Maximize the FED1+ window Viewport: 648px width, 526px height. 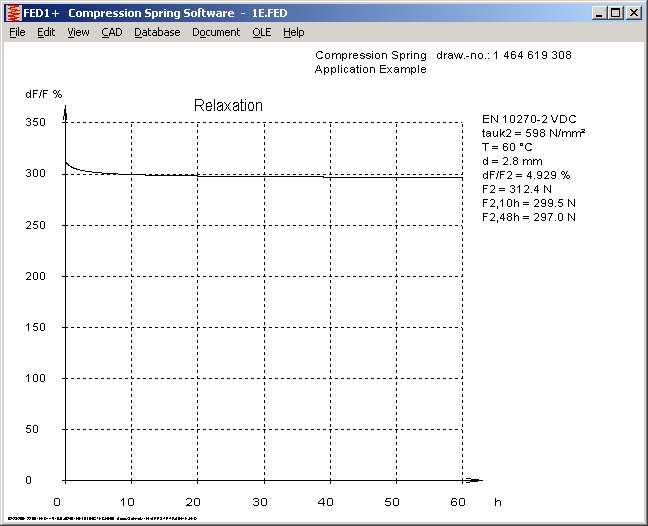tap(615, 13)
